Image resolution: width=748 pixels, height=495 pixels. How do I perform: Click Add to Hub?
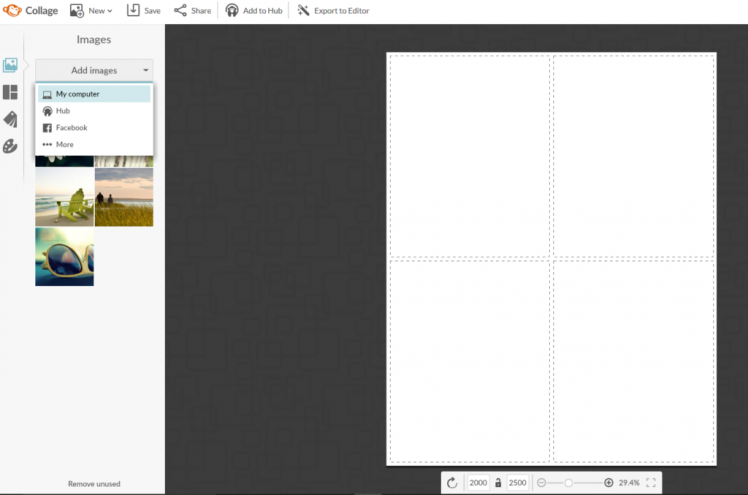[254, 10]
